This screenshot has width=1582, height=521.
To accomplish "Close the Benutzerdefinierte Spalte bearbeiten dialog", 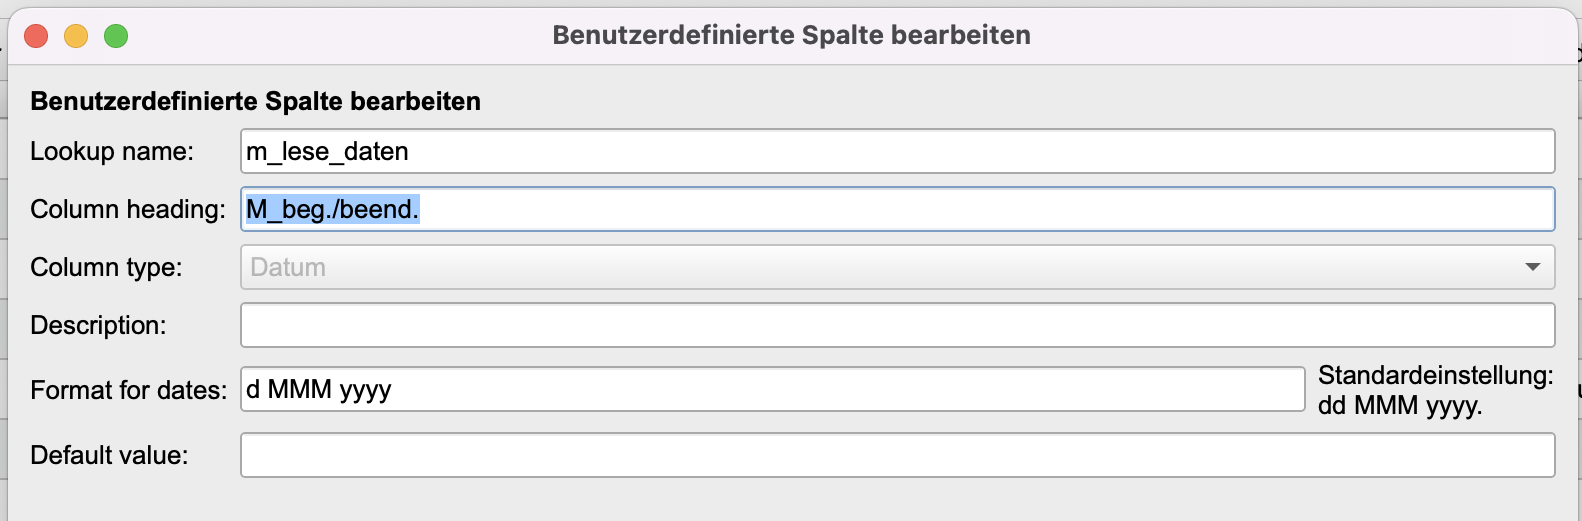I will tap(36, 36).
